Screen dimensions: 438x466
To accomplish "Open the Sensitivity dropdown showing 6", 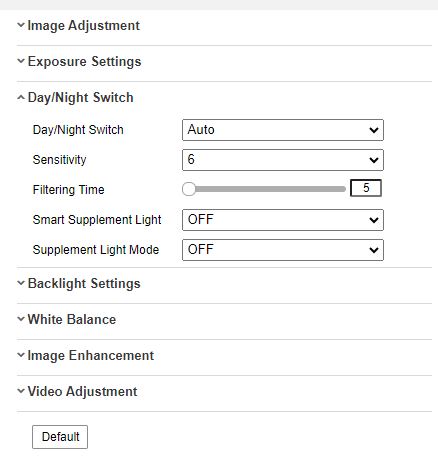I will pyautogui.click(x=283, y=160).
